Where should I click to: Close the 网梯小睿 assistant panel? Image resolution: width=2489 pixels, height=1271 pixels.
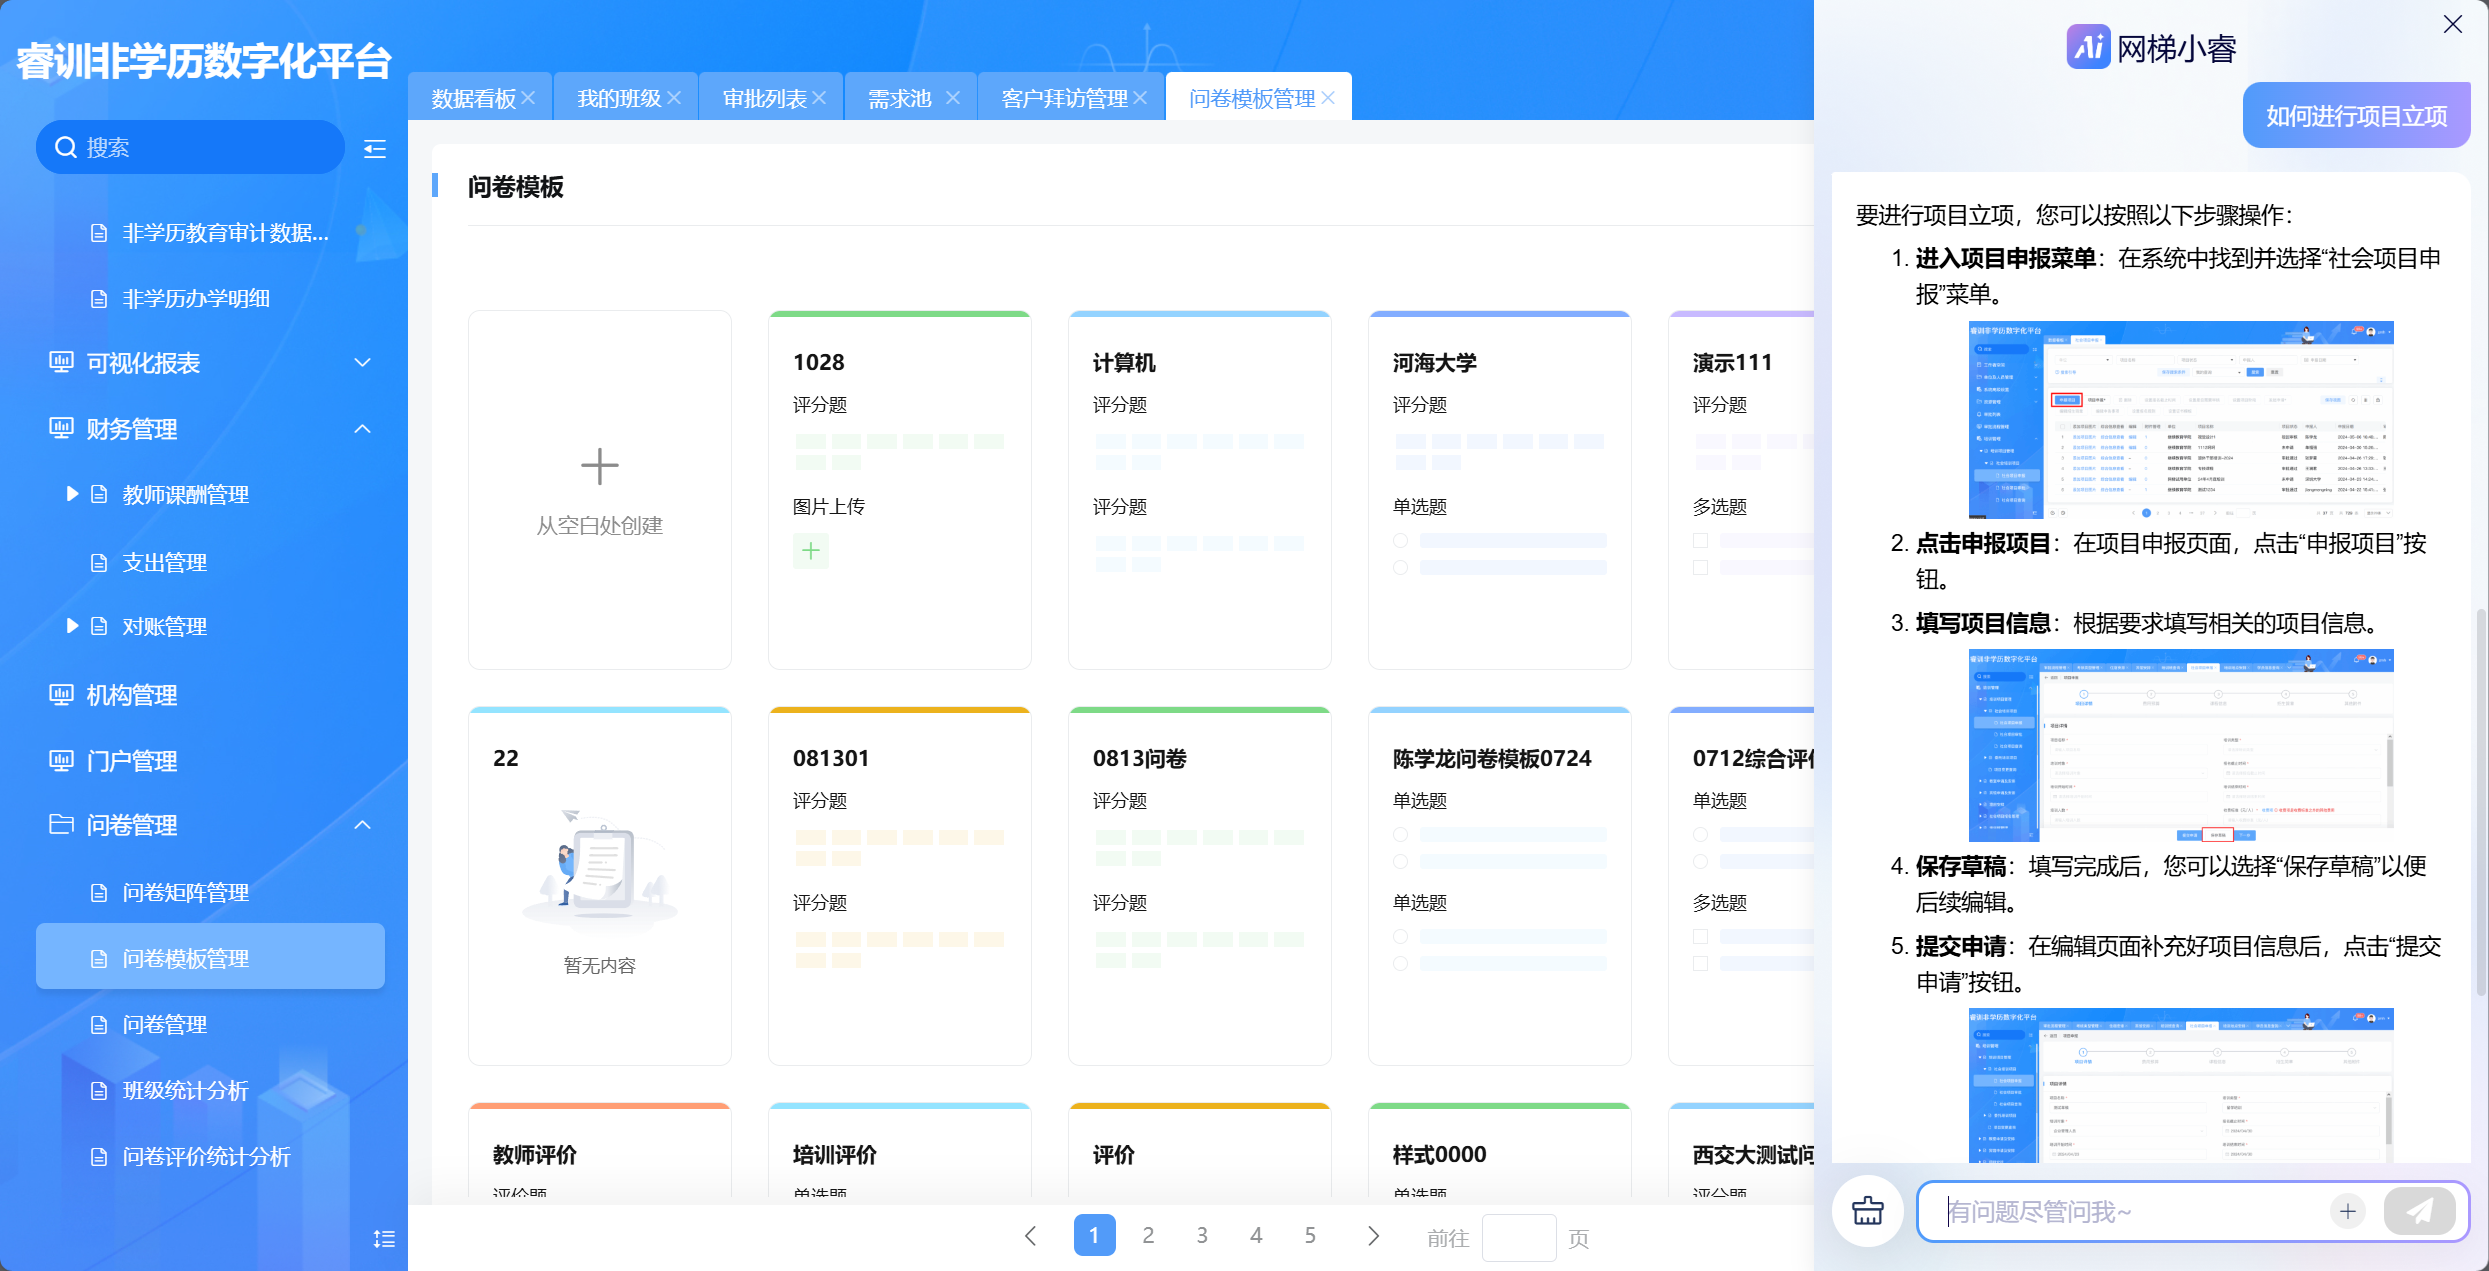click(2453, 25)
